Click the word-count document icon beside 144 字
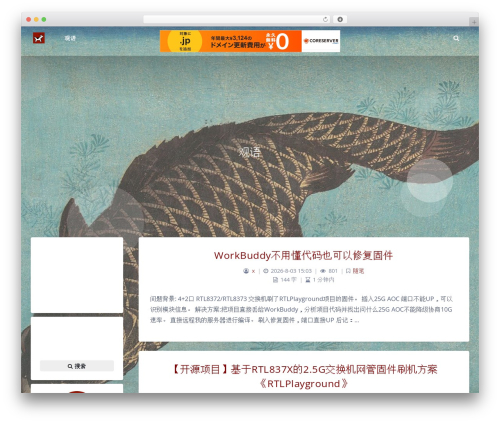Viewport: 500px width, 423px height. (275, 280)
